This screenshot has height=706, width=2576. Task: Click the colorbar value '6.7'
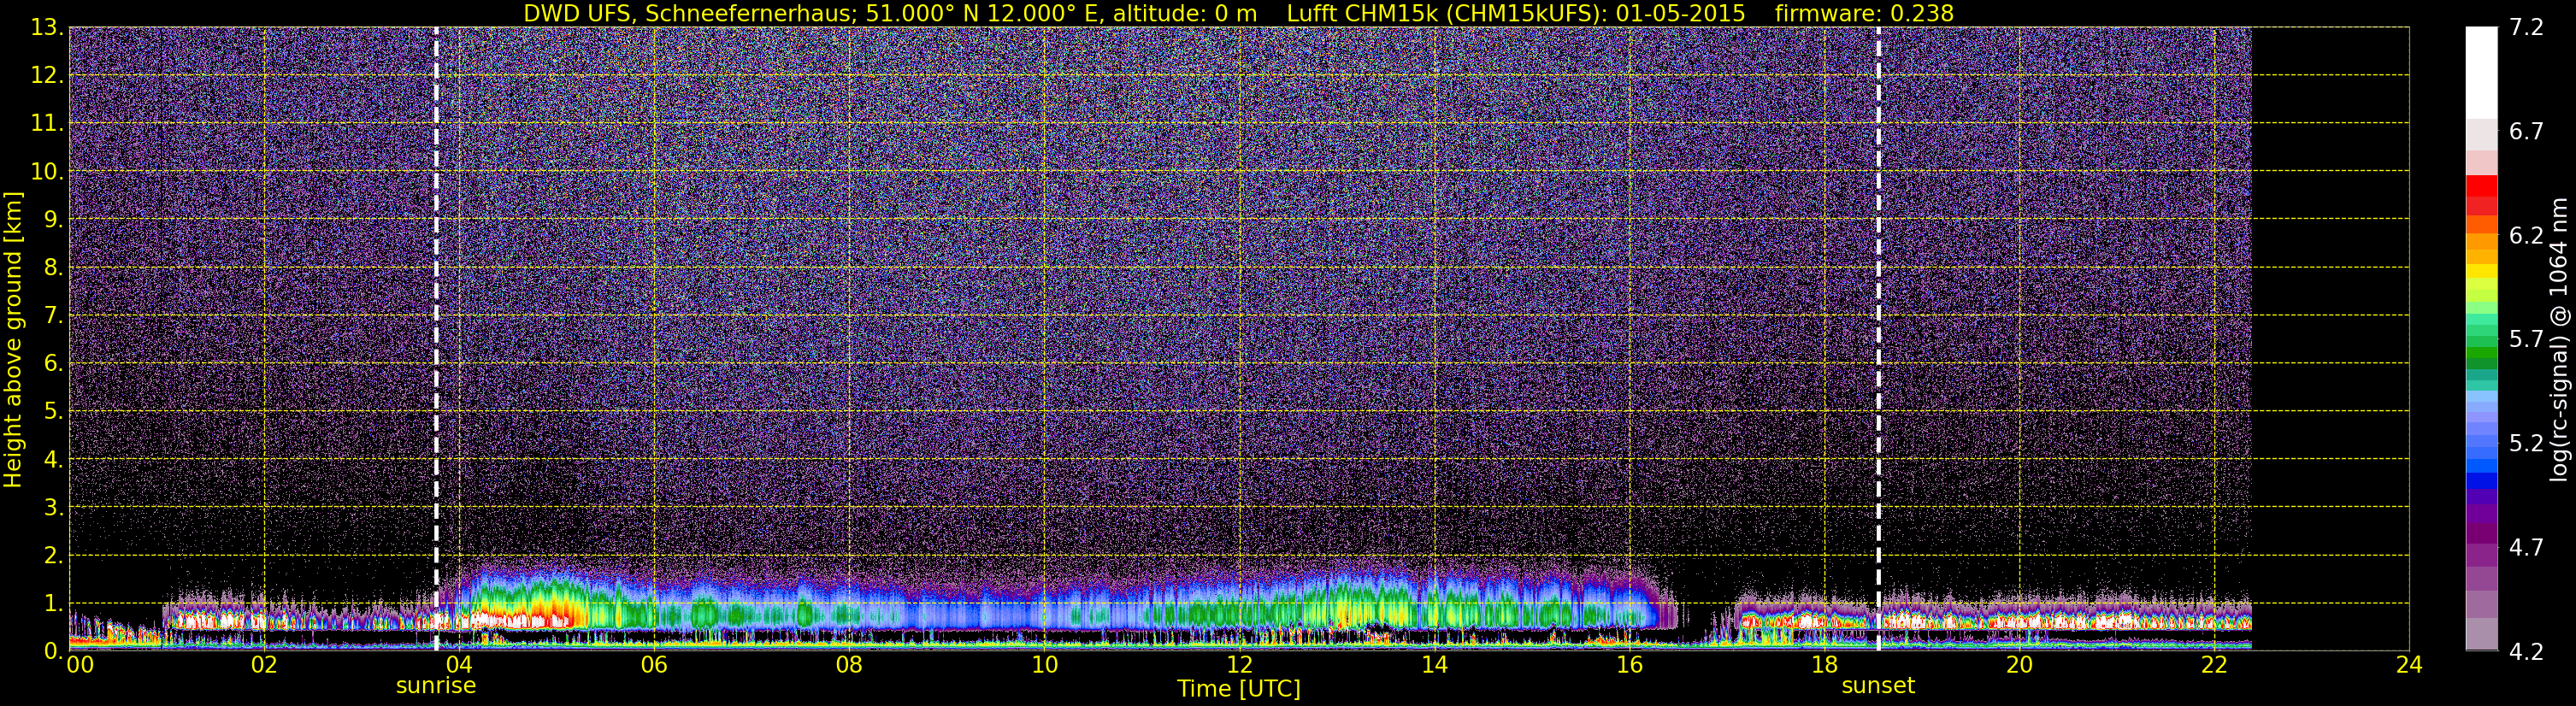point(2526,132)
